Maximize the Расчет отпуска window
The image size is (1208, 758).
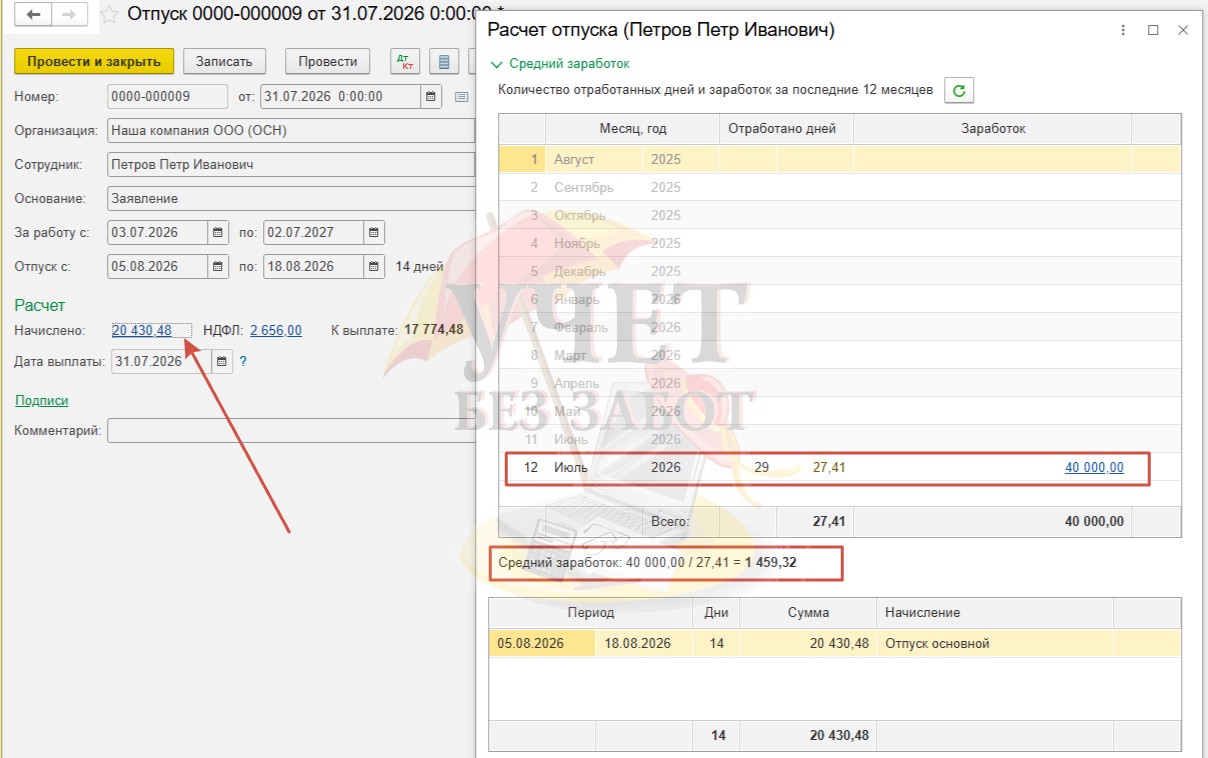pyautogui.click(x=1153, y=31)
